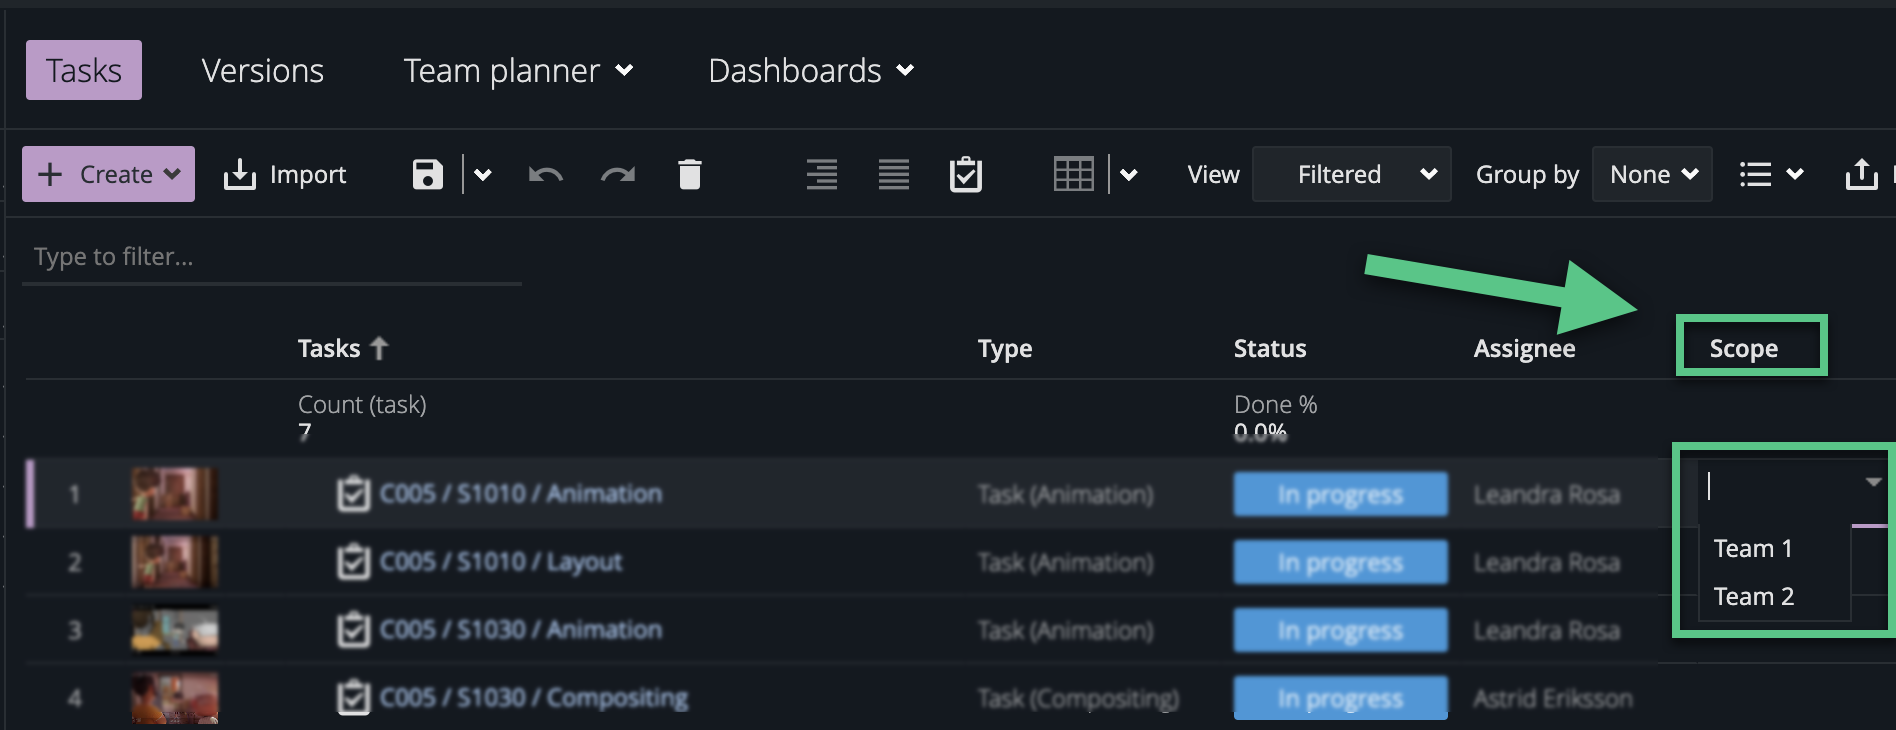Click assignee Astrid Eriksson

(x=1553, y=698)
